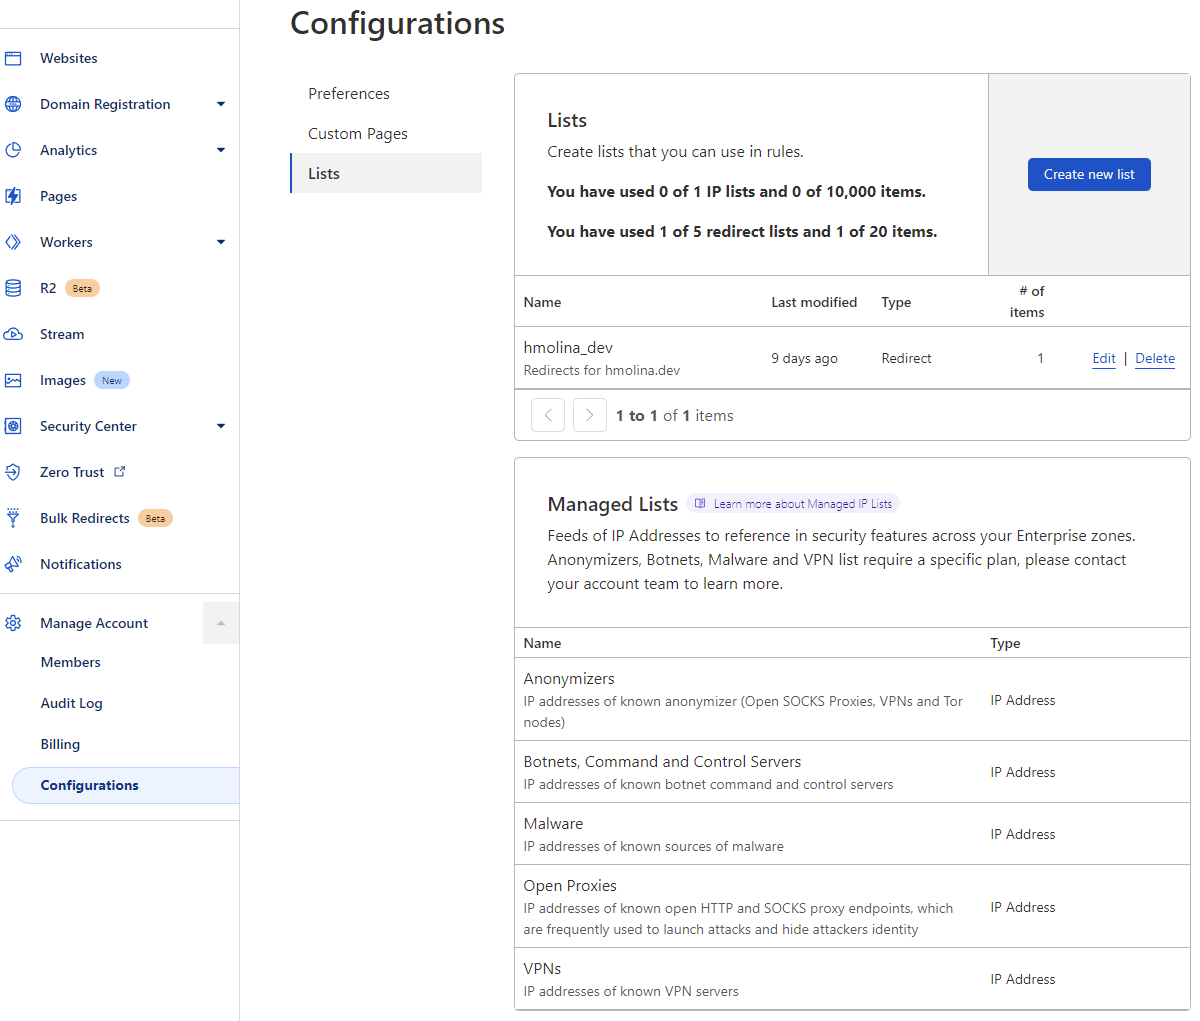Select Configurations in the sidebar
The image size is (1200, 1021).
125,785
